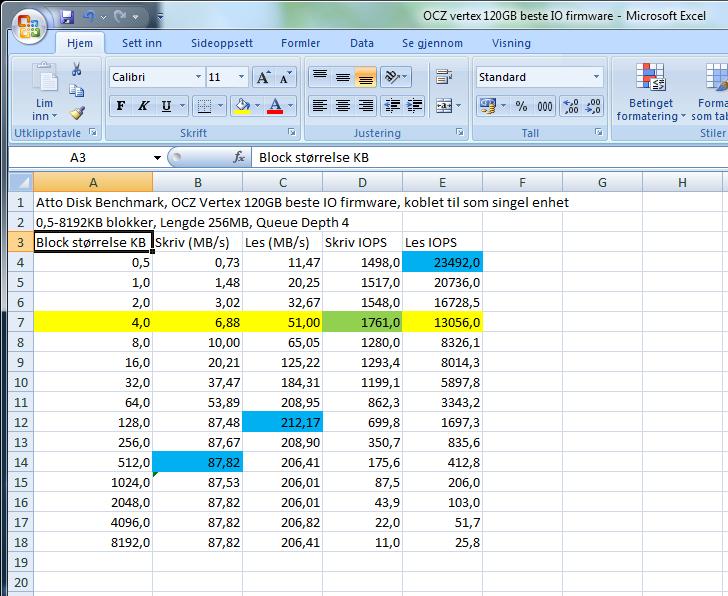Decrease cell indent
The image size is (728, 596).
pyautogui.click(x=392, y=106)
